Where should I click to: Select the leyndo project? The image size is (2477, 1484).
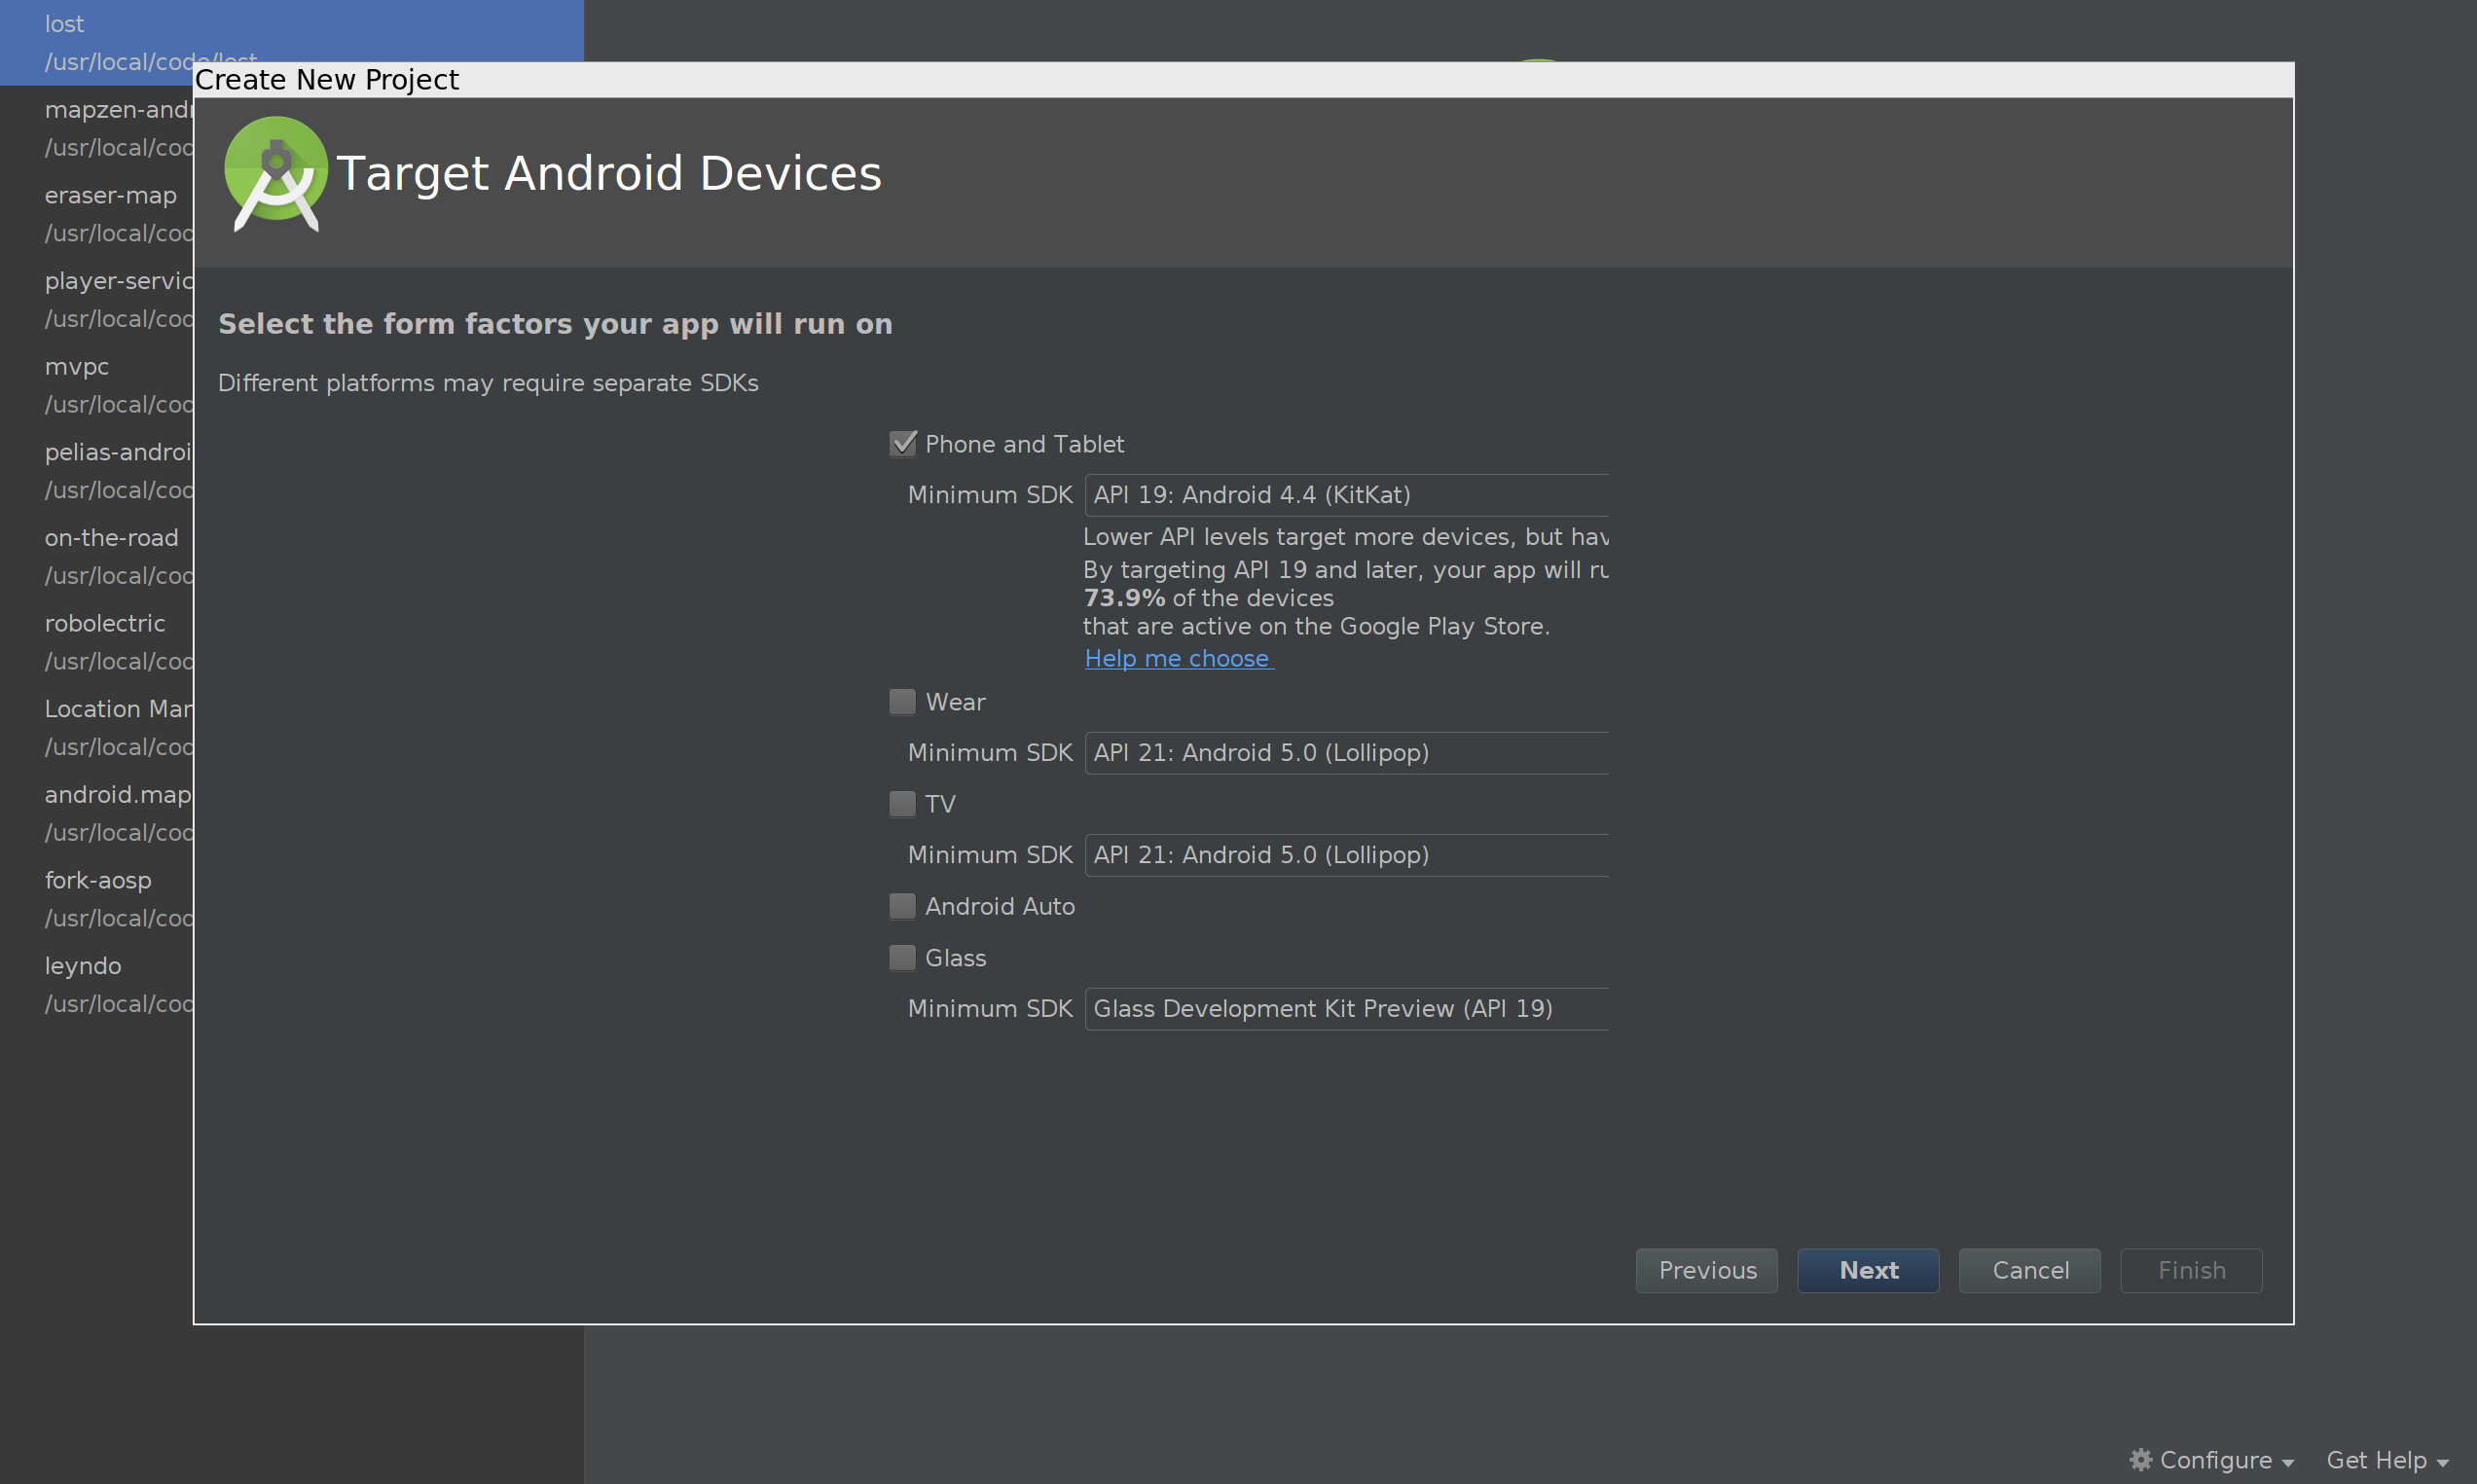tap(83, 965)
